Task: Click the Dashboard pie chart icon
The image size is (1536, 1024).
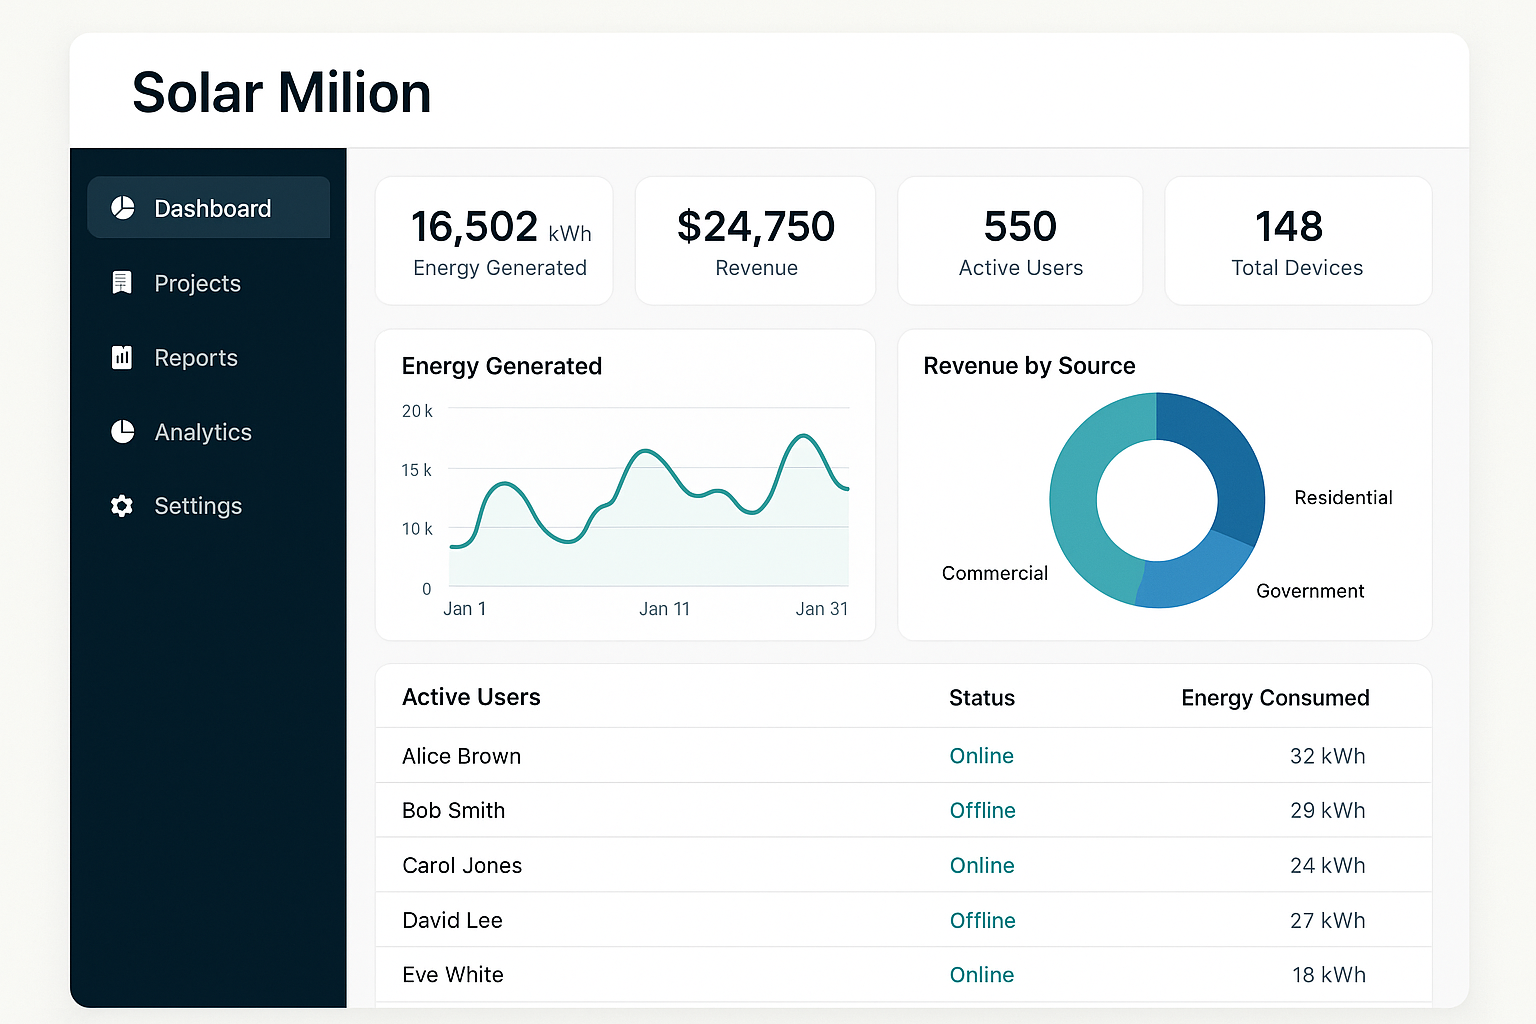Action: (x=122, y=208)
